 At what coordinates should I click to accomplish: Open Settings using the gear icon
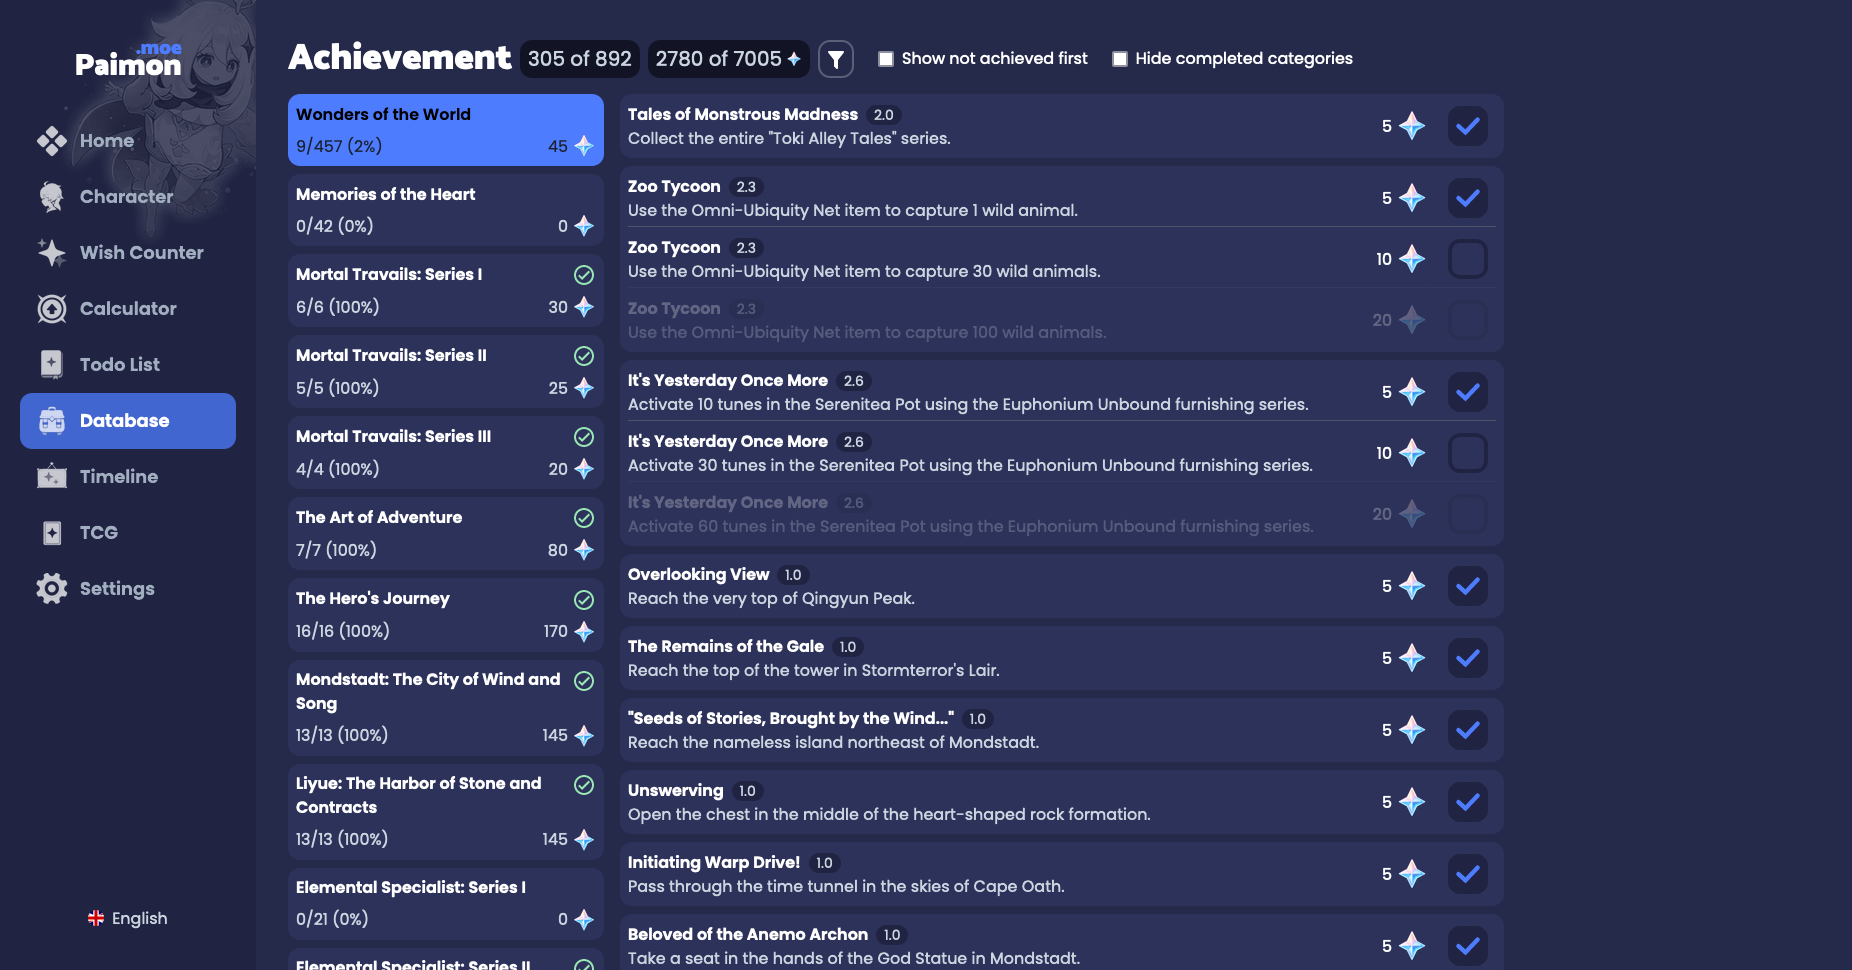coord(51,588)
